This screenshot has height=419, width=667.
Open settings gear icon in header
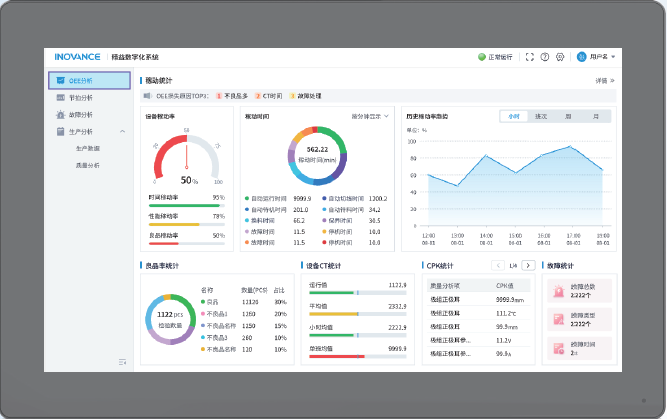(560, 57)
